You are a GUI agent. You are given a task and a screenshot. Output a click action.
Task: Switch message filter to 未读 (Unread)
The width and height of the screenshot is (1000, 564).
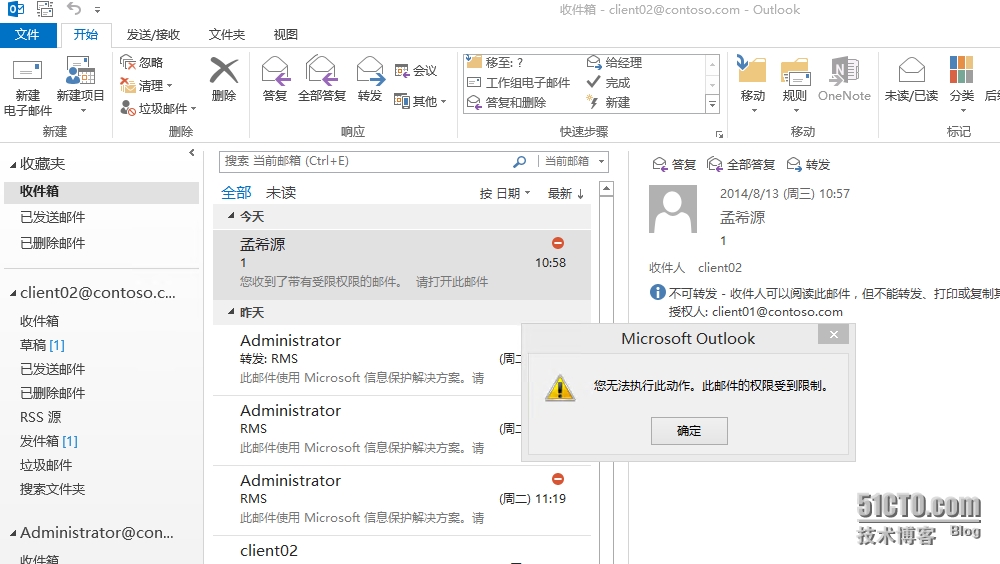point(281,193)
